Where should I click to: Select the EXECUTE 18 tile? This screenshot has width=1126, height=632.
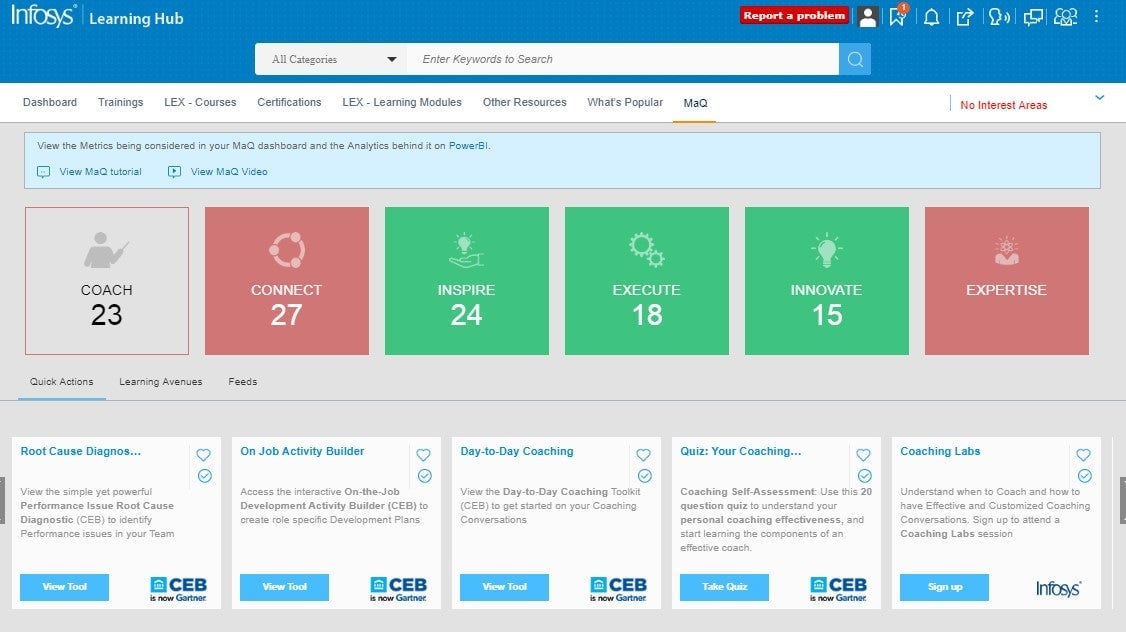(x=647, y=281)
